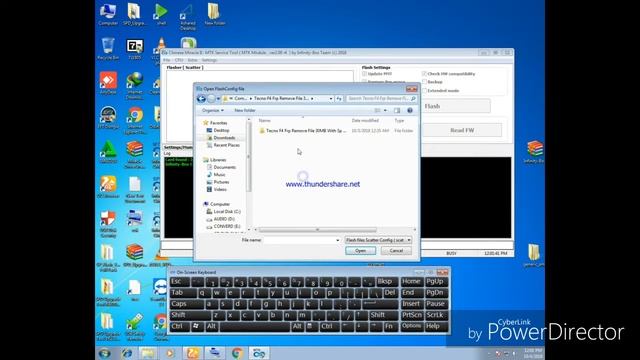
Task: Click the change view icon in the dialog toolbar
Action: point(378,111)
